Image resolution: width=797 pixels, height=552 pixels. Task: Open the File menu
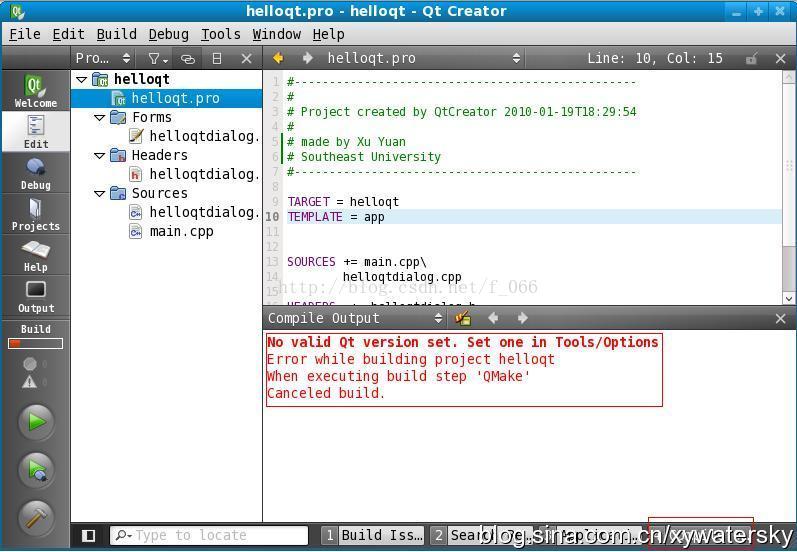(25, 34)
